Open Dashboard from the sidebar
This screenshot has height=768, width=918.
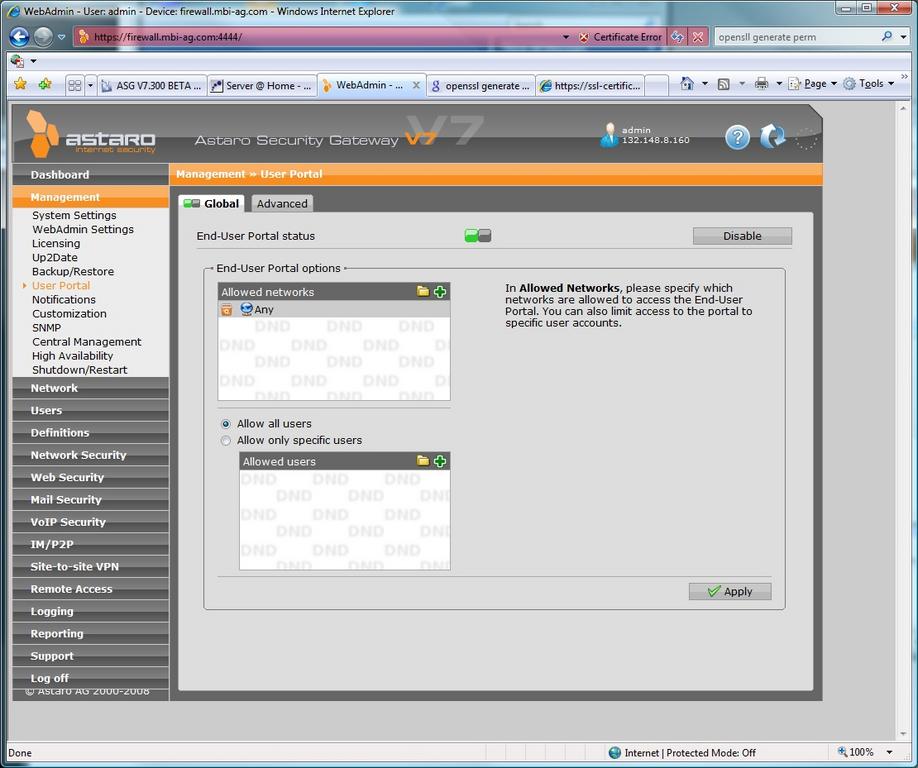[91, 175]
